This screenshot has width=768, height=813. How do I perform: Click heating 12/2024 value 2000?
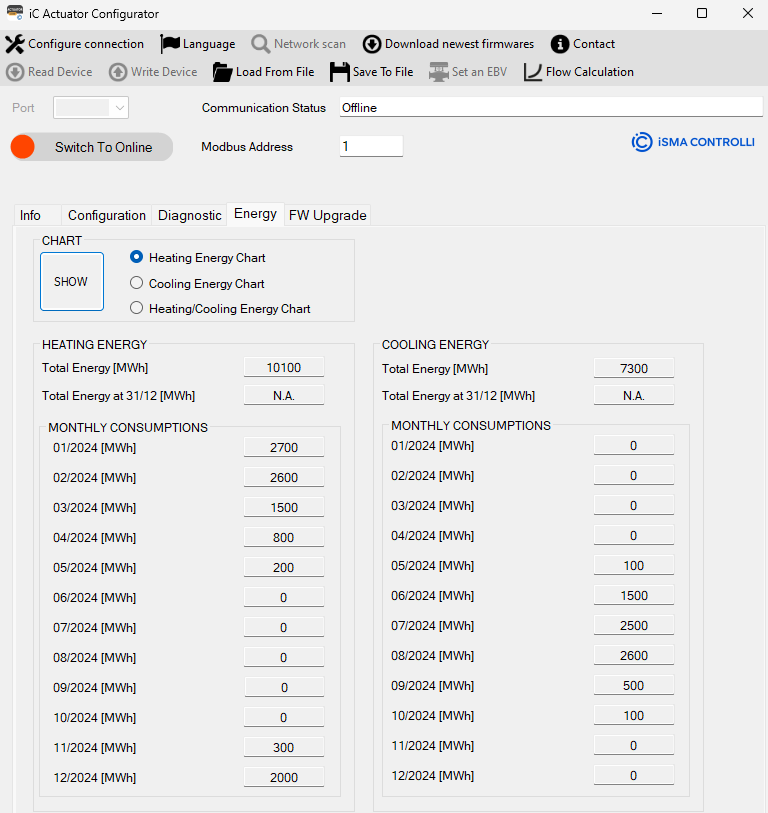click(284, 777)
